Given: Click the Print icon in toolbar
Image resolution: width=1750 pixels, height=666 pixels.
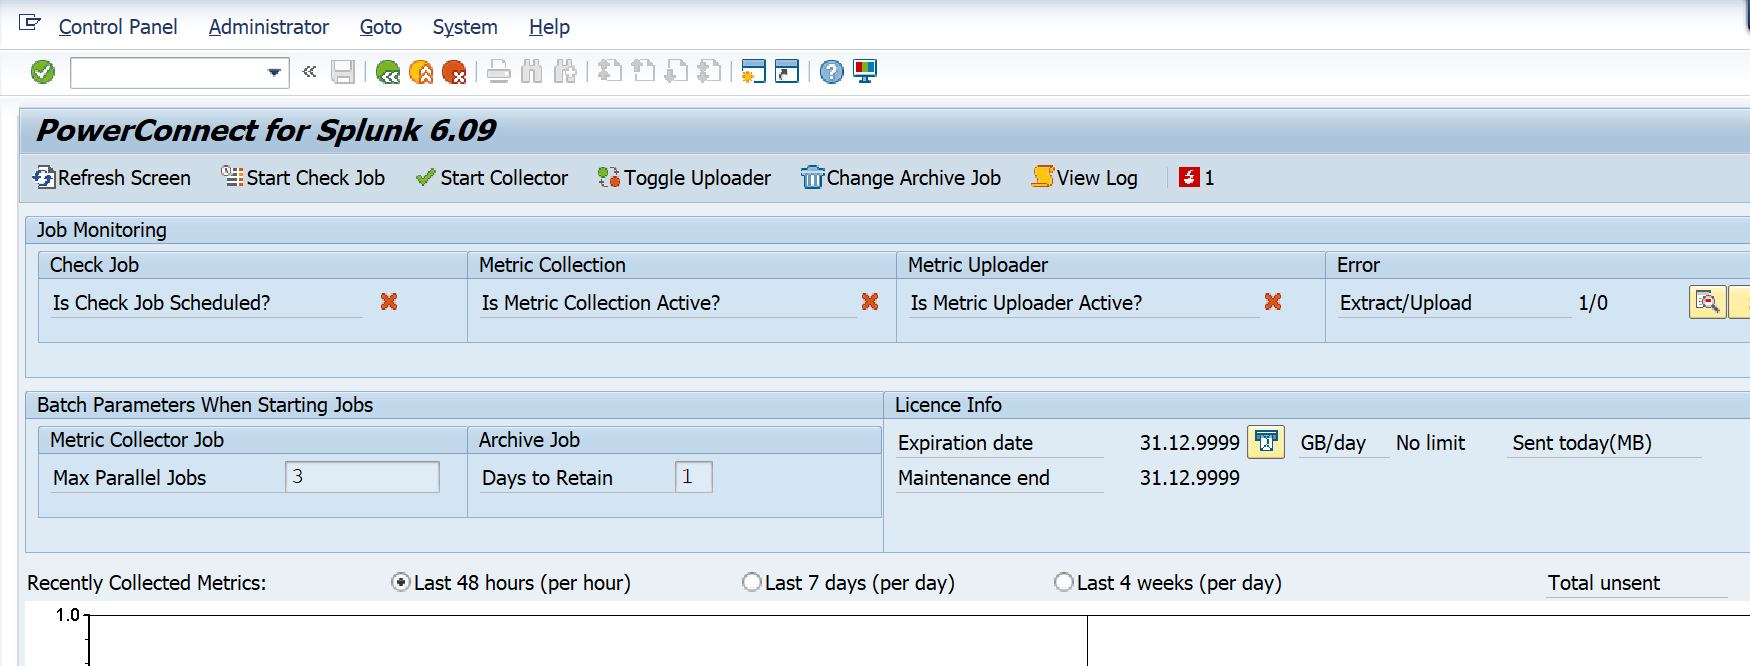Looking at the screenshot, I should point(499,72).
